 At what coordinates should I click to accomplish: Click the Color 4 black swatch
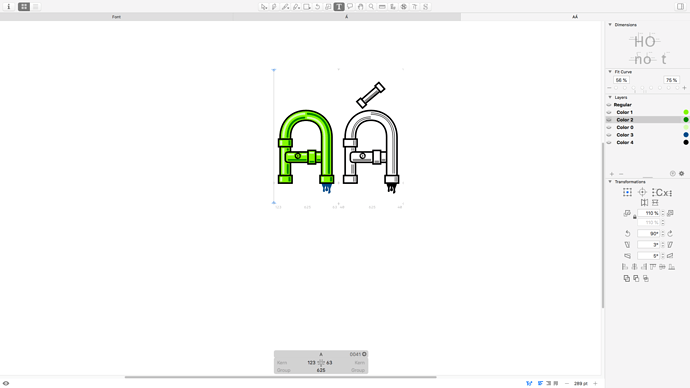(686, 143)
